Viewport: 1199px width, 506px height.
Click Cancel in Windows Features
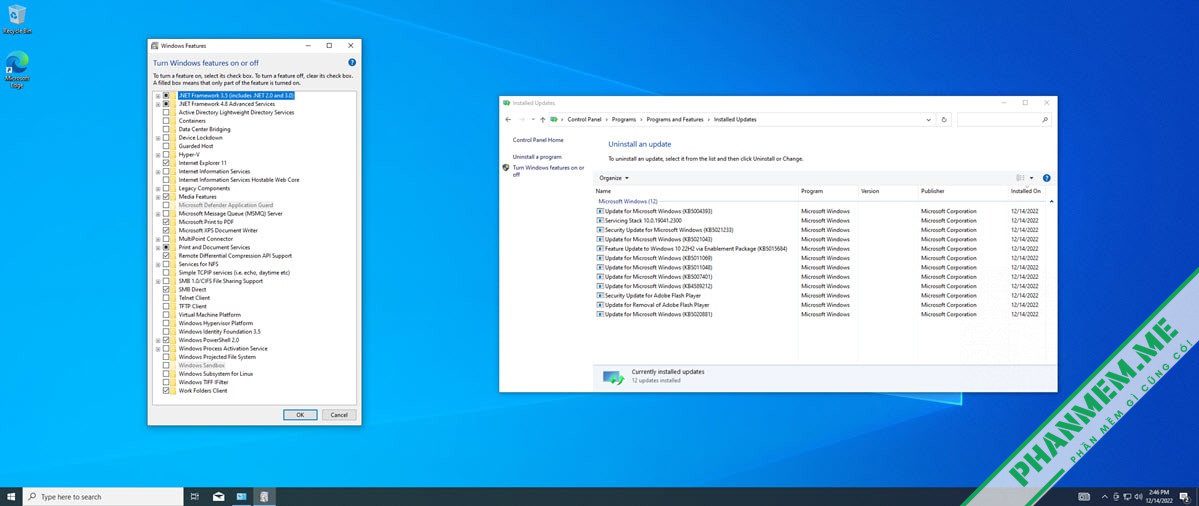[338, 415]
